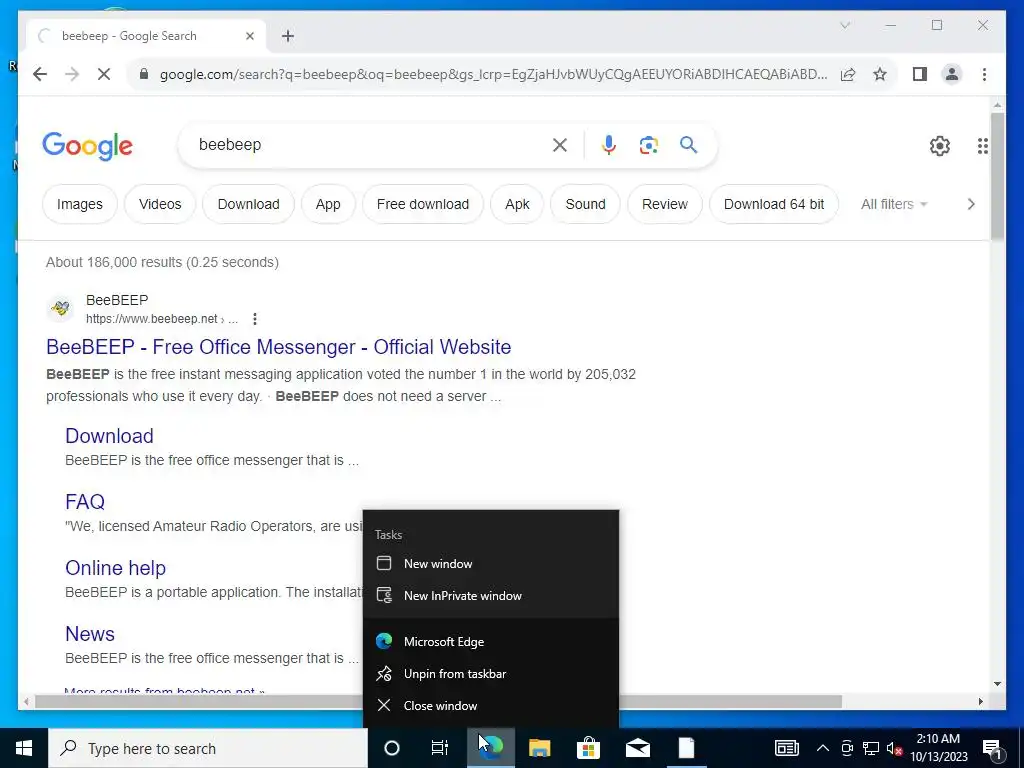Filter results by Images
This screenshot has width=1024, height=768.
point(80,204)
